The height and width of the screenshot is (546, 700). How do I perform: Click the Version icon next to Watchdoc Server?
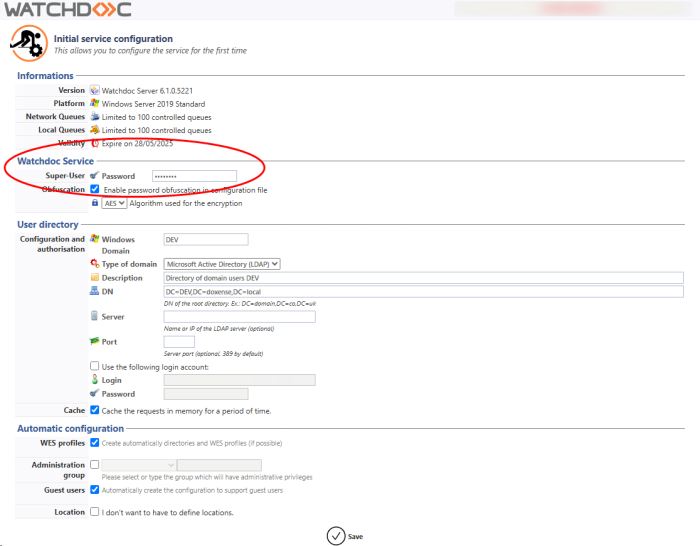pos(95,90)
